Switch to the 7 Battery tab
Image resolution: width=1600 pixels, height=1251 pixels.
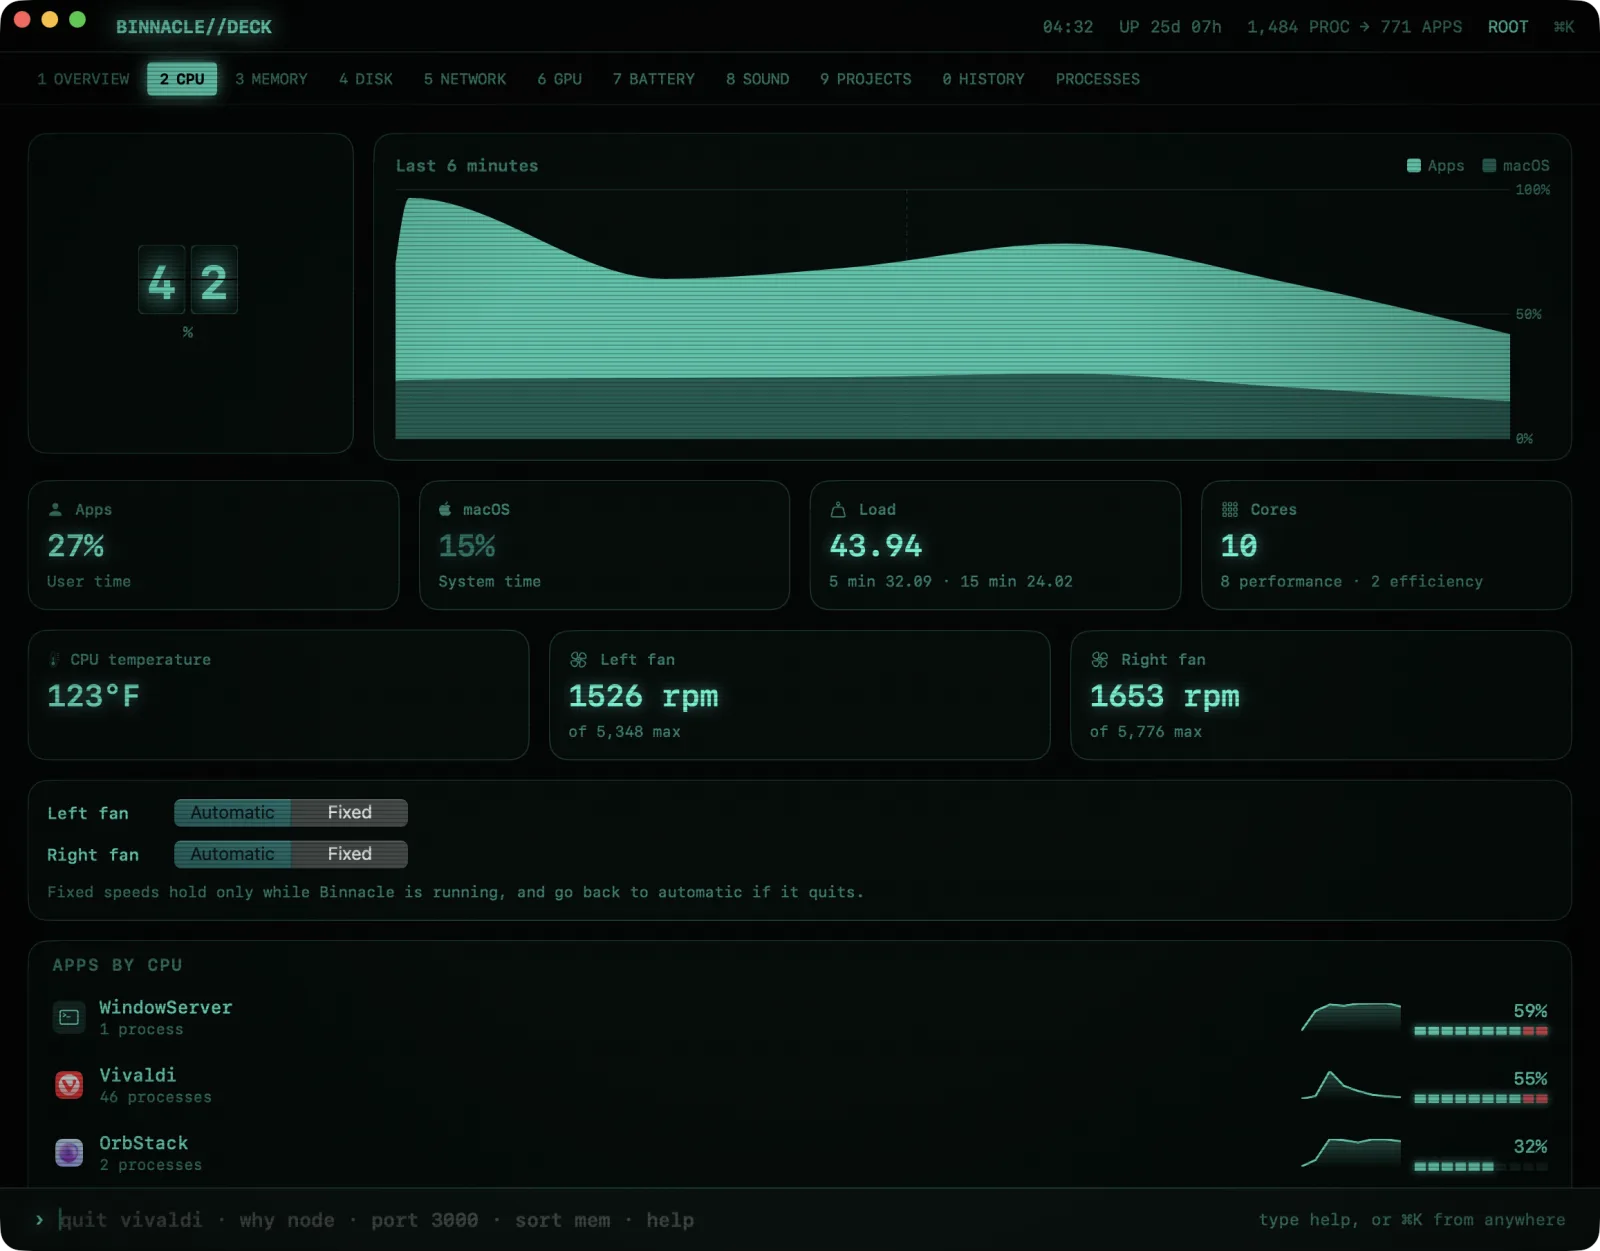(x=653, y=79)
